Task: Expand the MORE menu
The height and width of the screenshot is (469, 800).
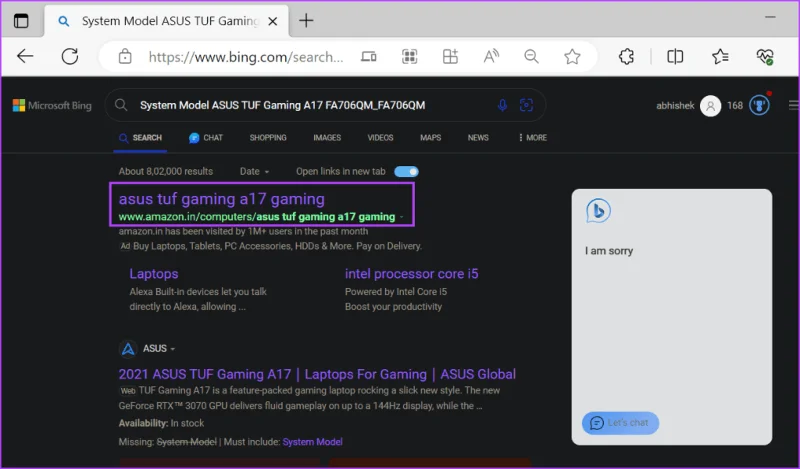Action: pos(533,138)
